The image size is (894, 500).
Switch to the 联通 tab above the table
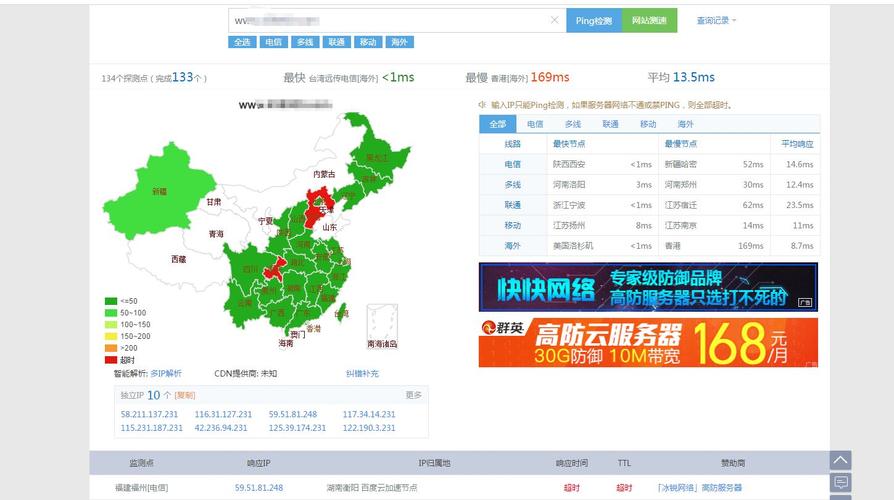610,124
